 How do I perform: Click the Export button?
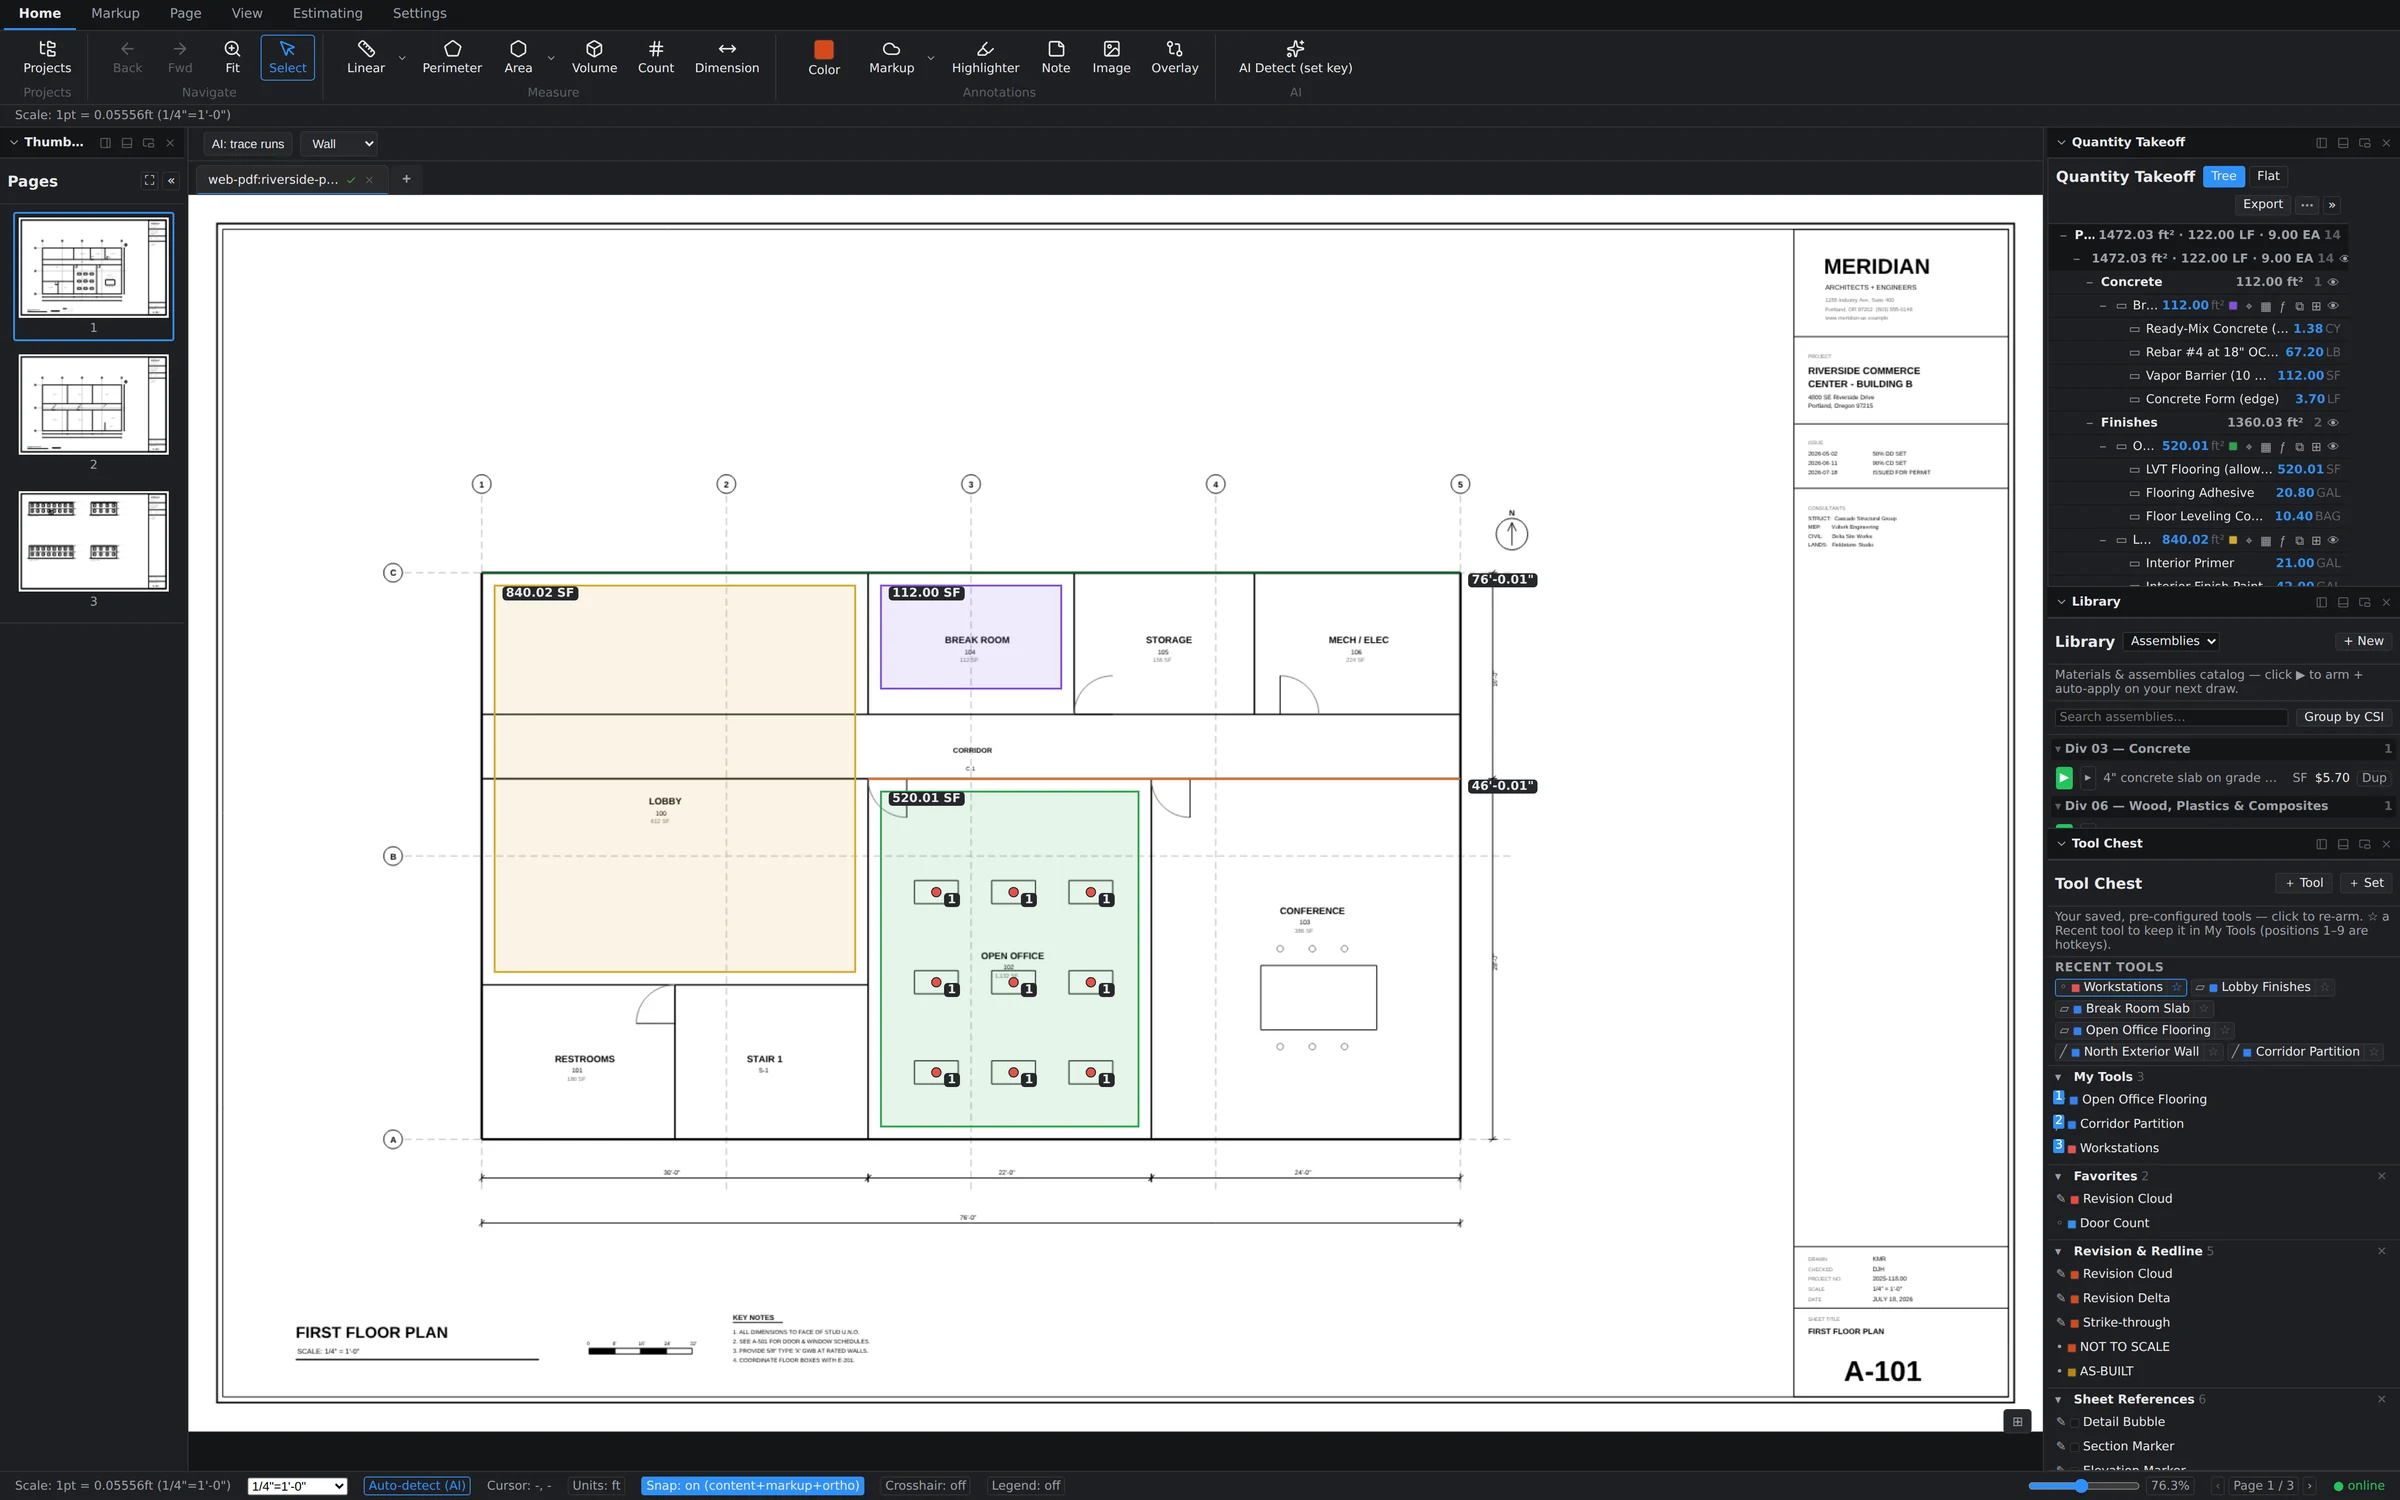tap(2262, 204)
